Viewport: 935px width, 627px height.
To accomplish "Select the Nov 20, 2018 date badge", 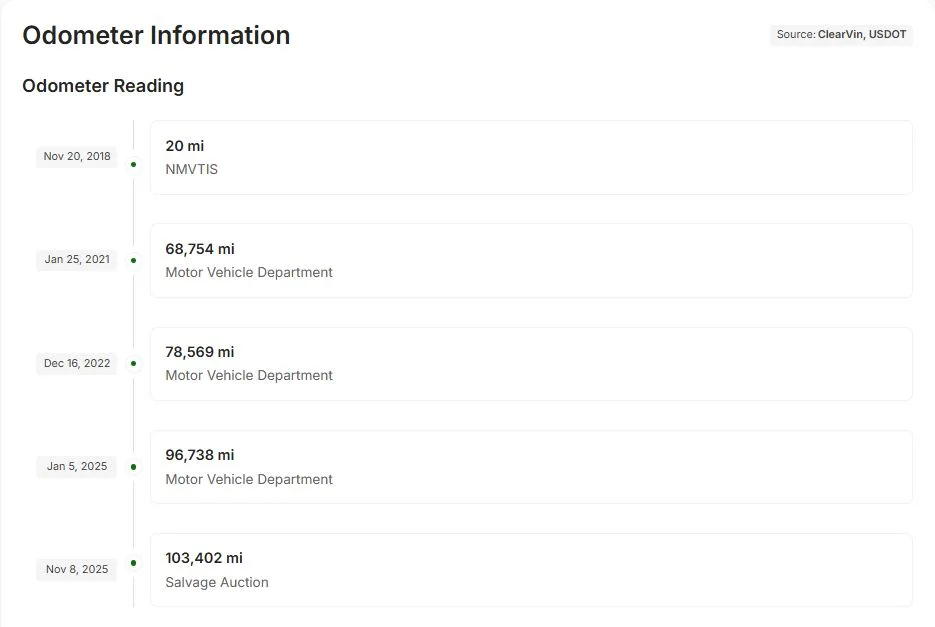I will 77,156.
